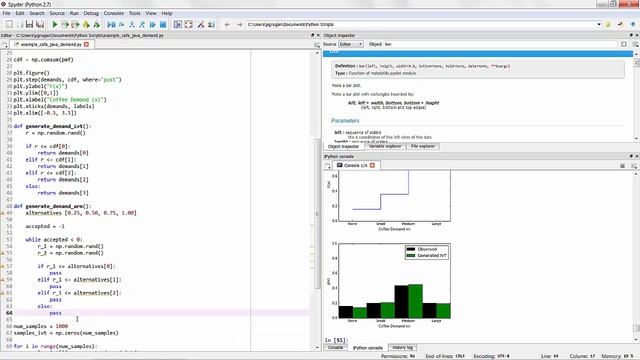Run the current line in debugger
Image resolution: width=640 pixels, height=360 pixels.
tap(122, 24)
